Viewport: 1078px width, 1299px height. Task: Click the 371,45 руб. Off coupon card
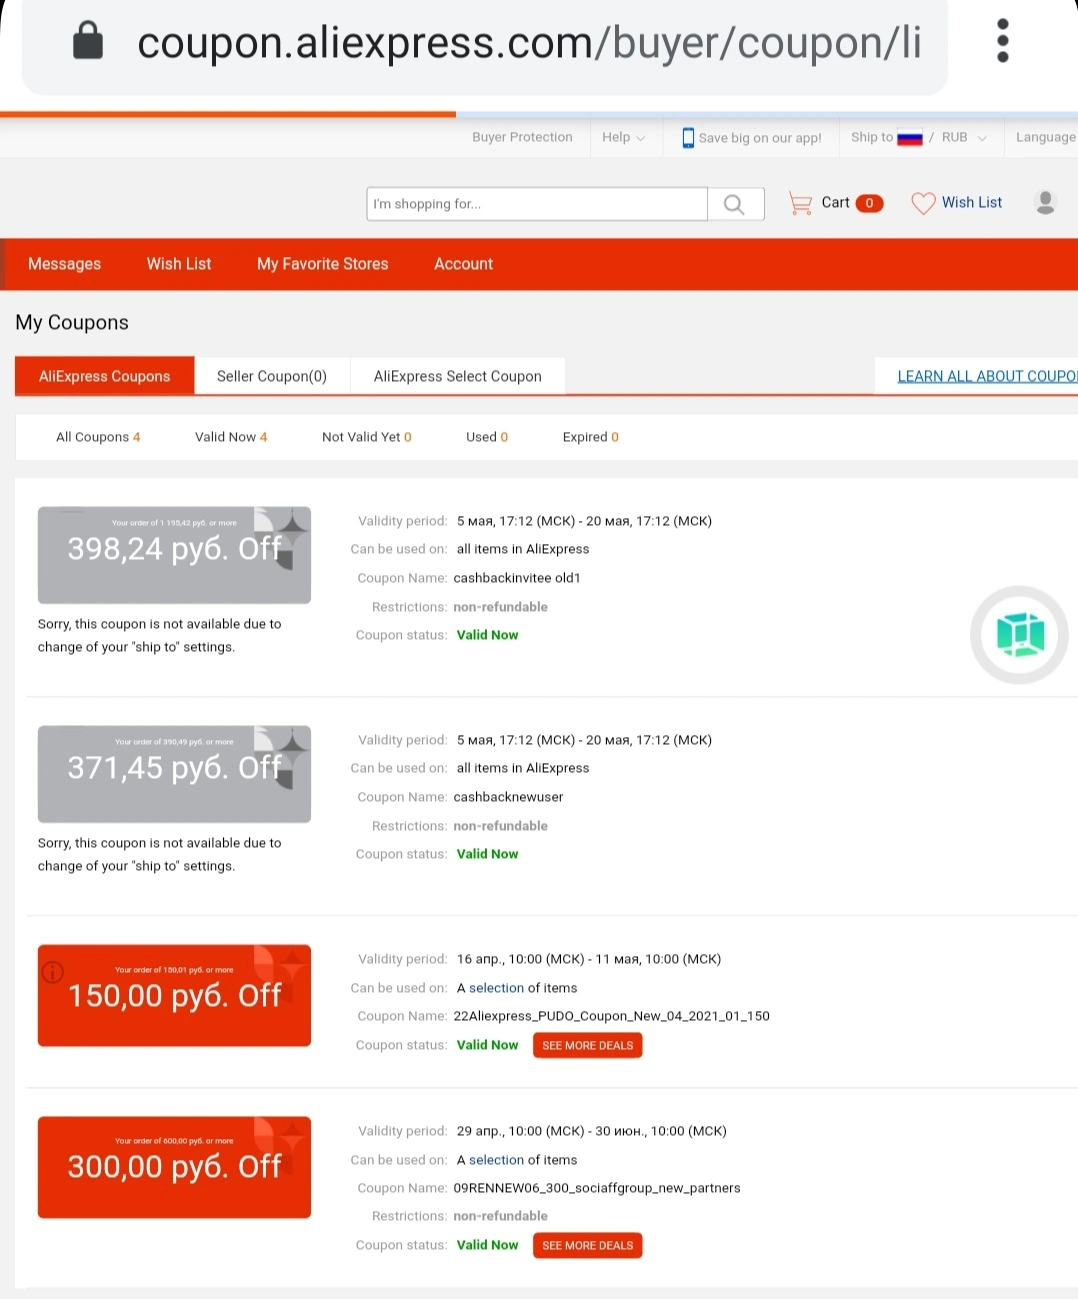(x=174, y=774)
